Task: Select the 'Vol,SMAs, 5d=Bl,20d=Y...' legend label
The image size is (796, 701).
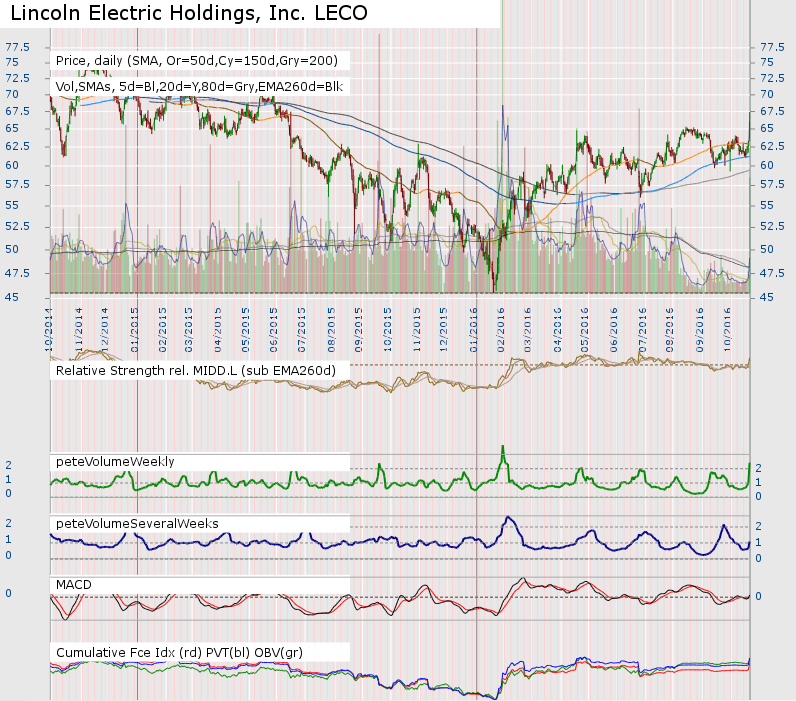Action: pyautogui.click(x=199, y=87)
